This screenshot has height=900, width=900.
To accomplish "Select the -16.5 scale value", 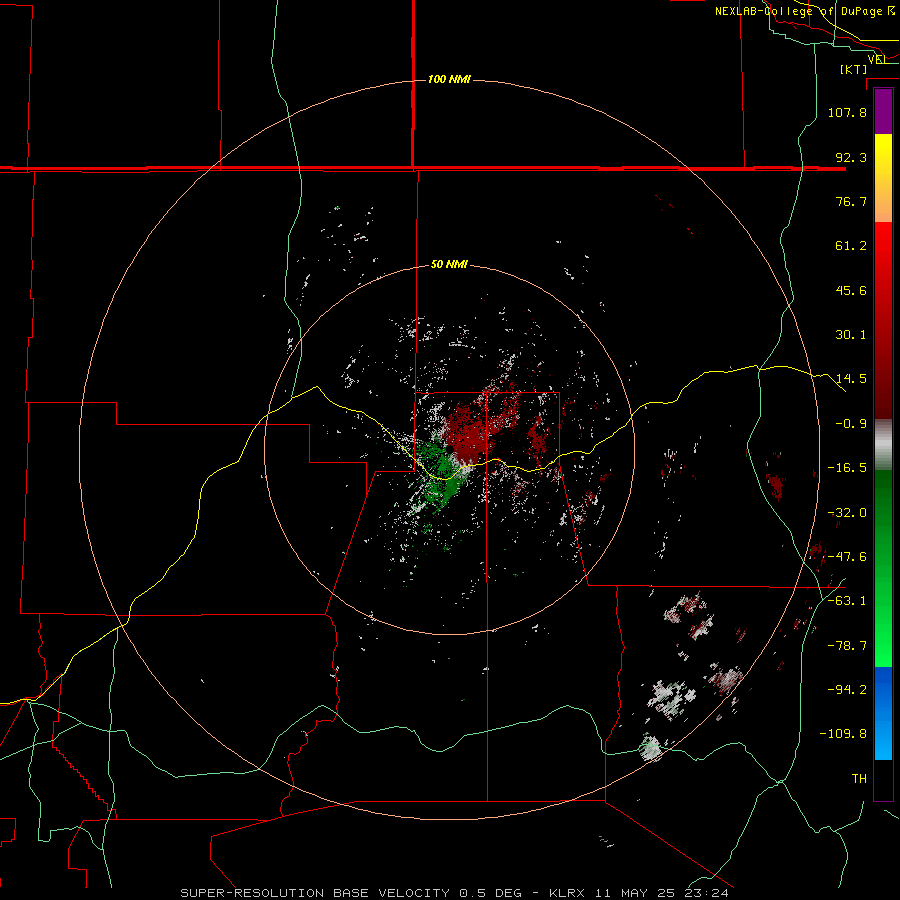I will pos(847,468).
